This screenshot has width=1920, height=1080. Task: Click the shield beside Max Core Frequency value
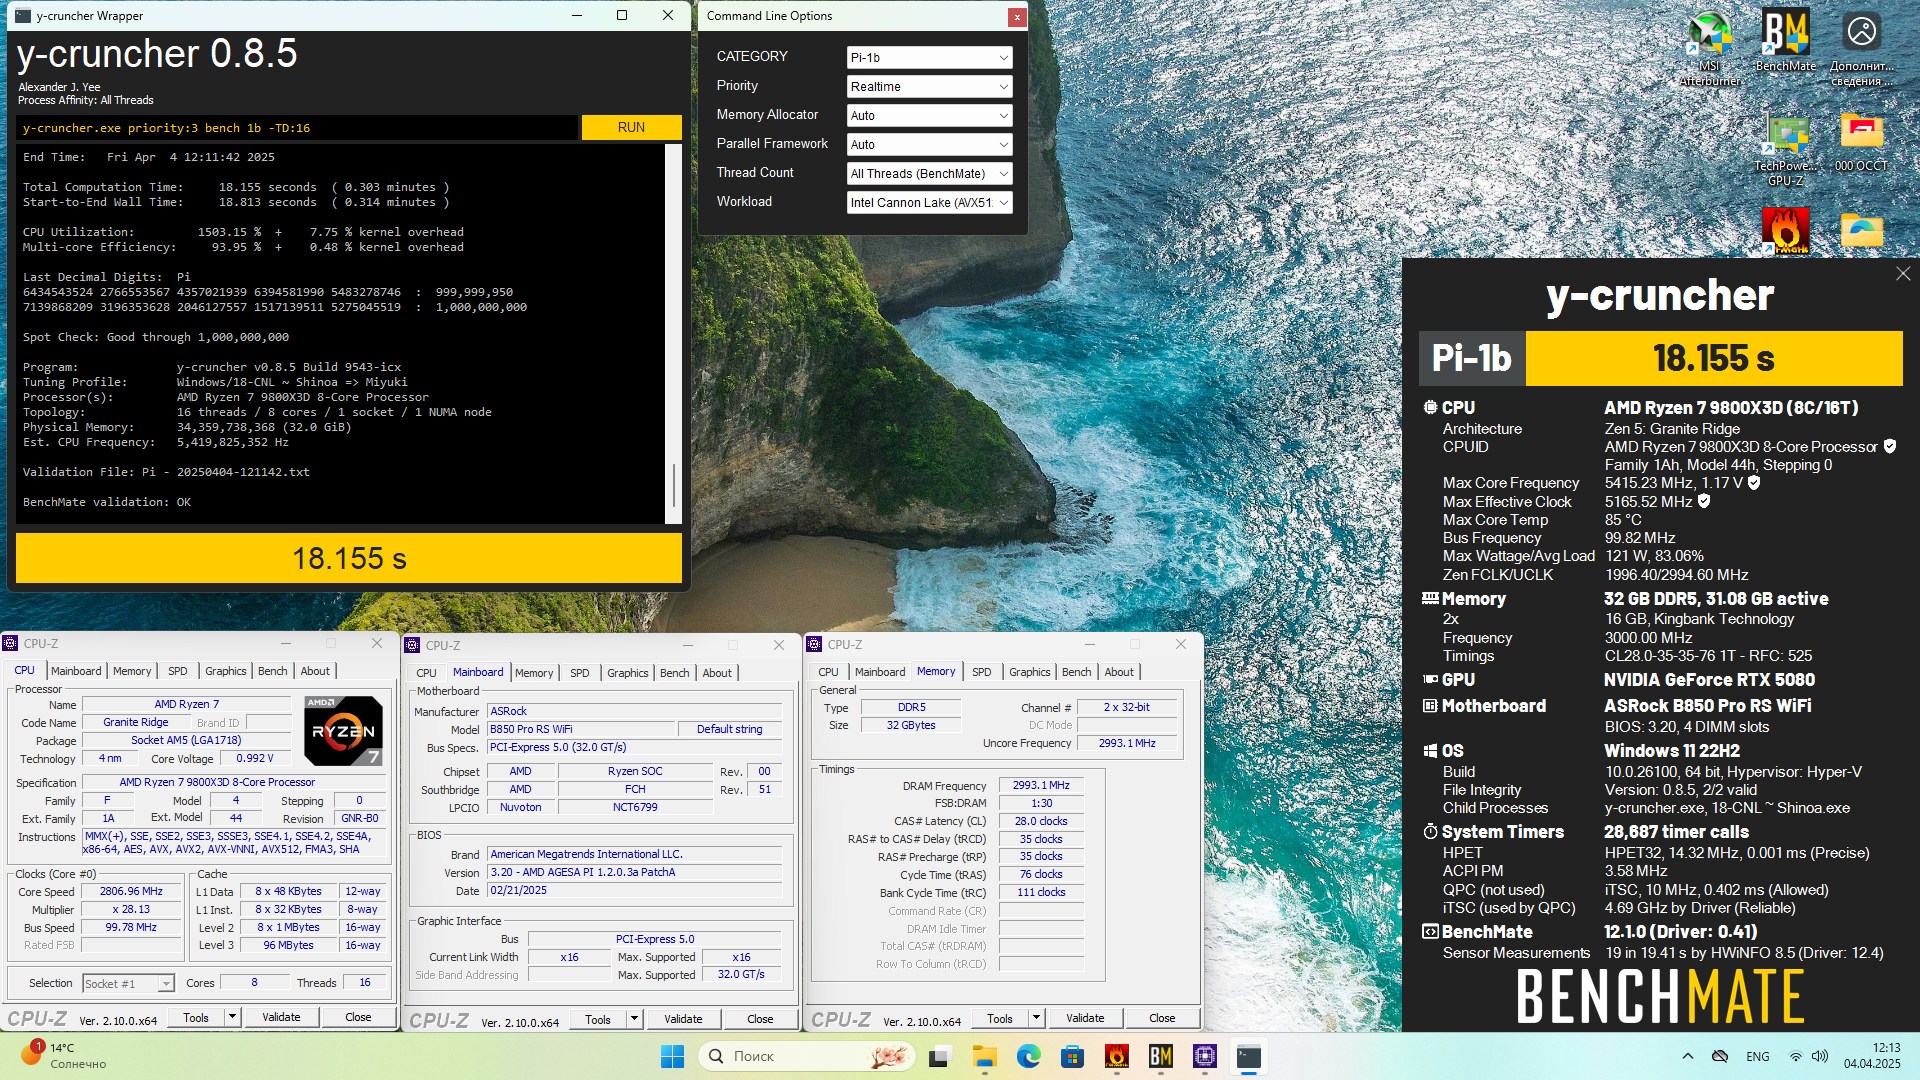click(x=1754, y=483)
